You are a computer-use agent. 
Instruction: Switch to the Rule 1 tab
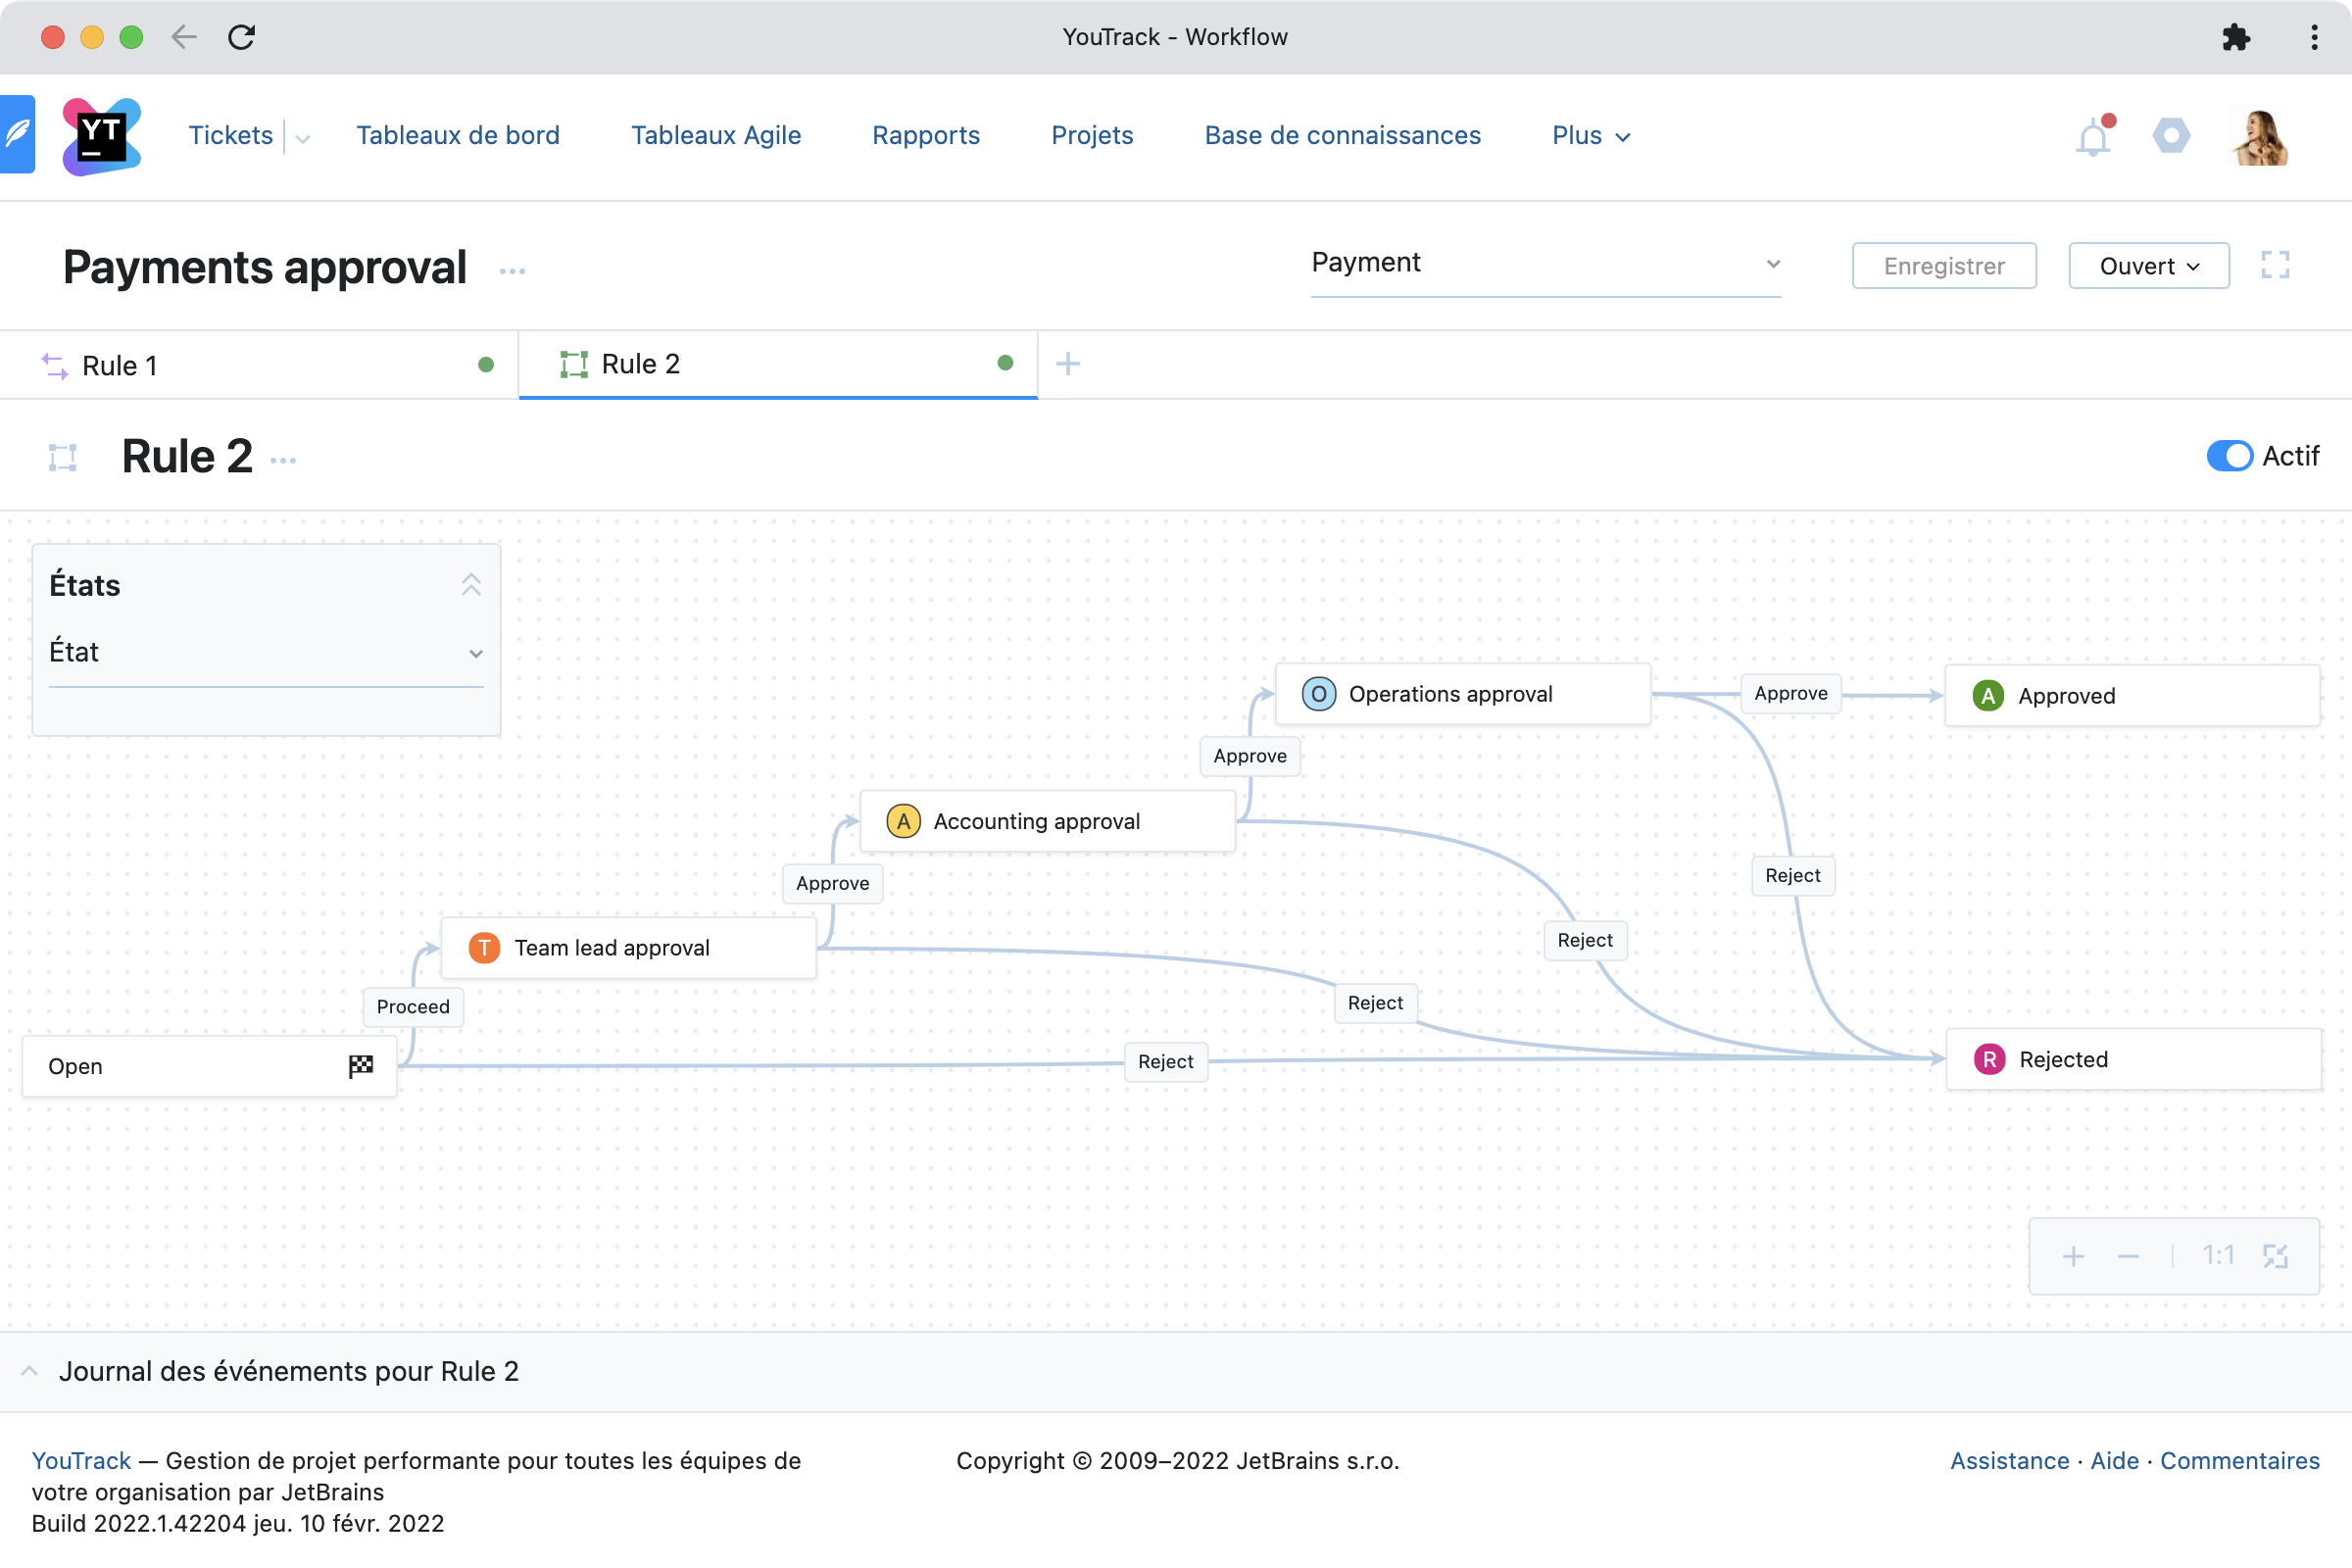[120, 366]
